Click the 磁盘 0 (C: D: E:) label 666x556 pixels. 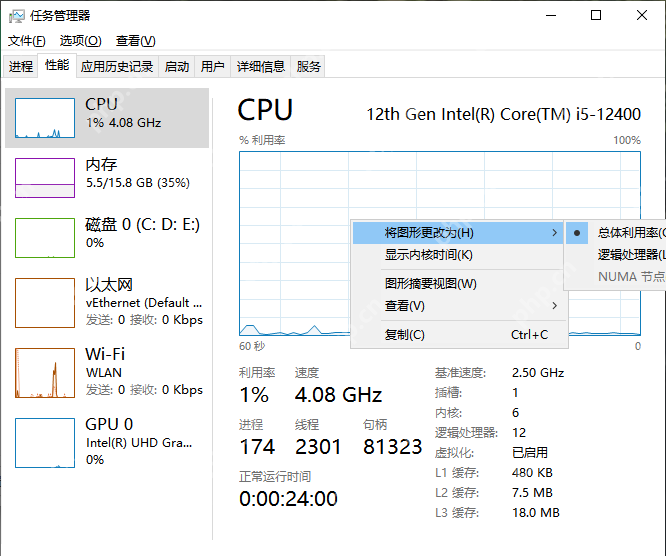tap(142, 224)
